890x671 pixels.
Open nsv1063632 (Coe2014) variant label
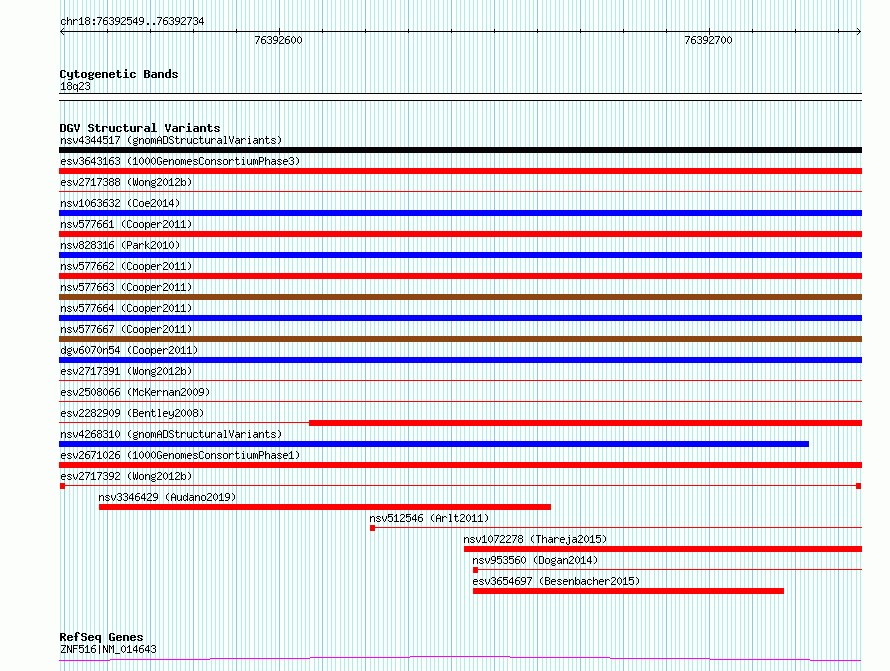[x=120, y=203]
